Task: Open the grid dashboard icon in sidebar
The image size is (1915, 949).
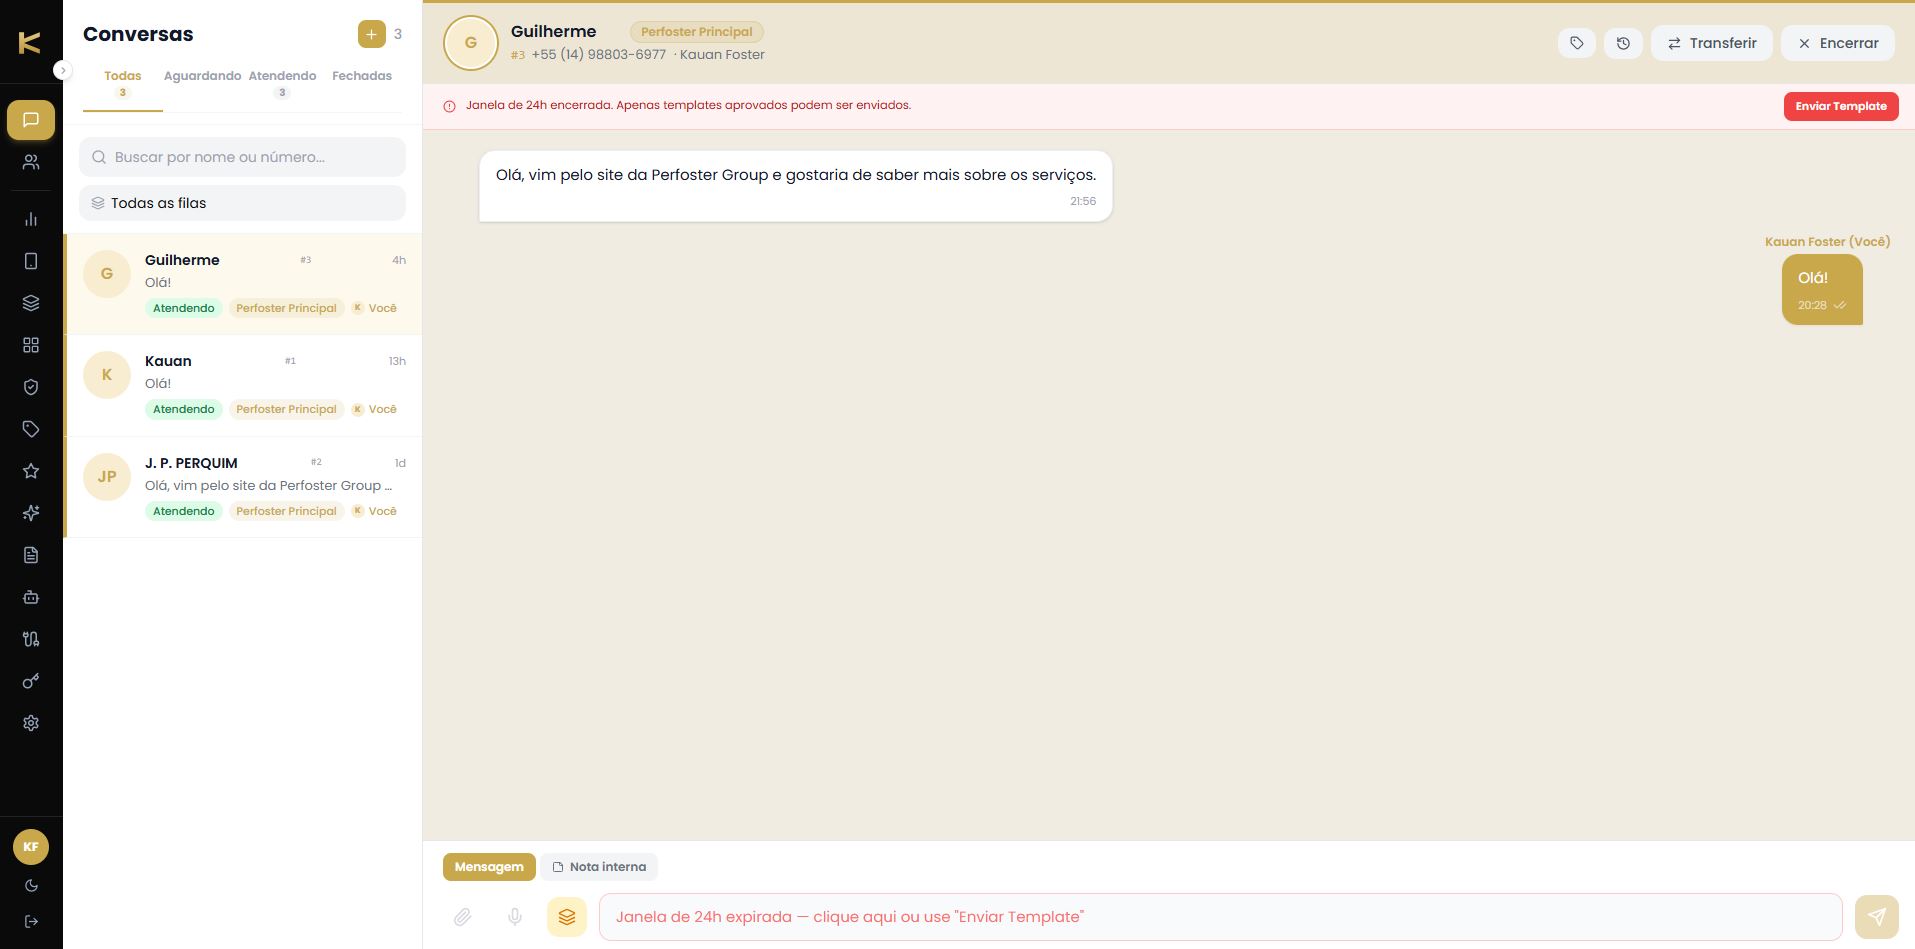Action: [31, 345]
